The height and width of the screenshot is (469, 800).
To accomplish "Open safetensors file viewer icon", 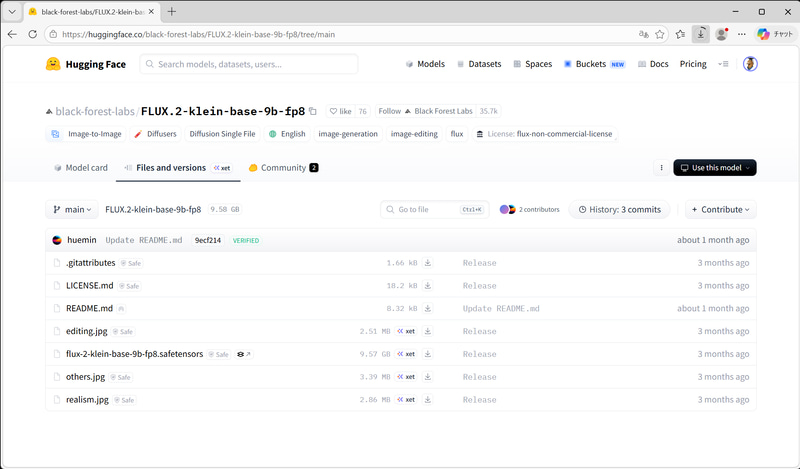I will pyautogui.click(x=244, y=354).
